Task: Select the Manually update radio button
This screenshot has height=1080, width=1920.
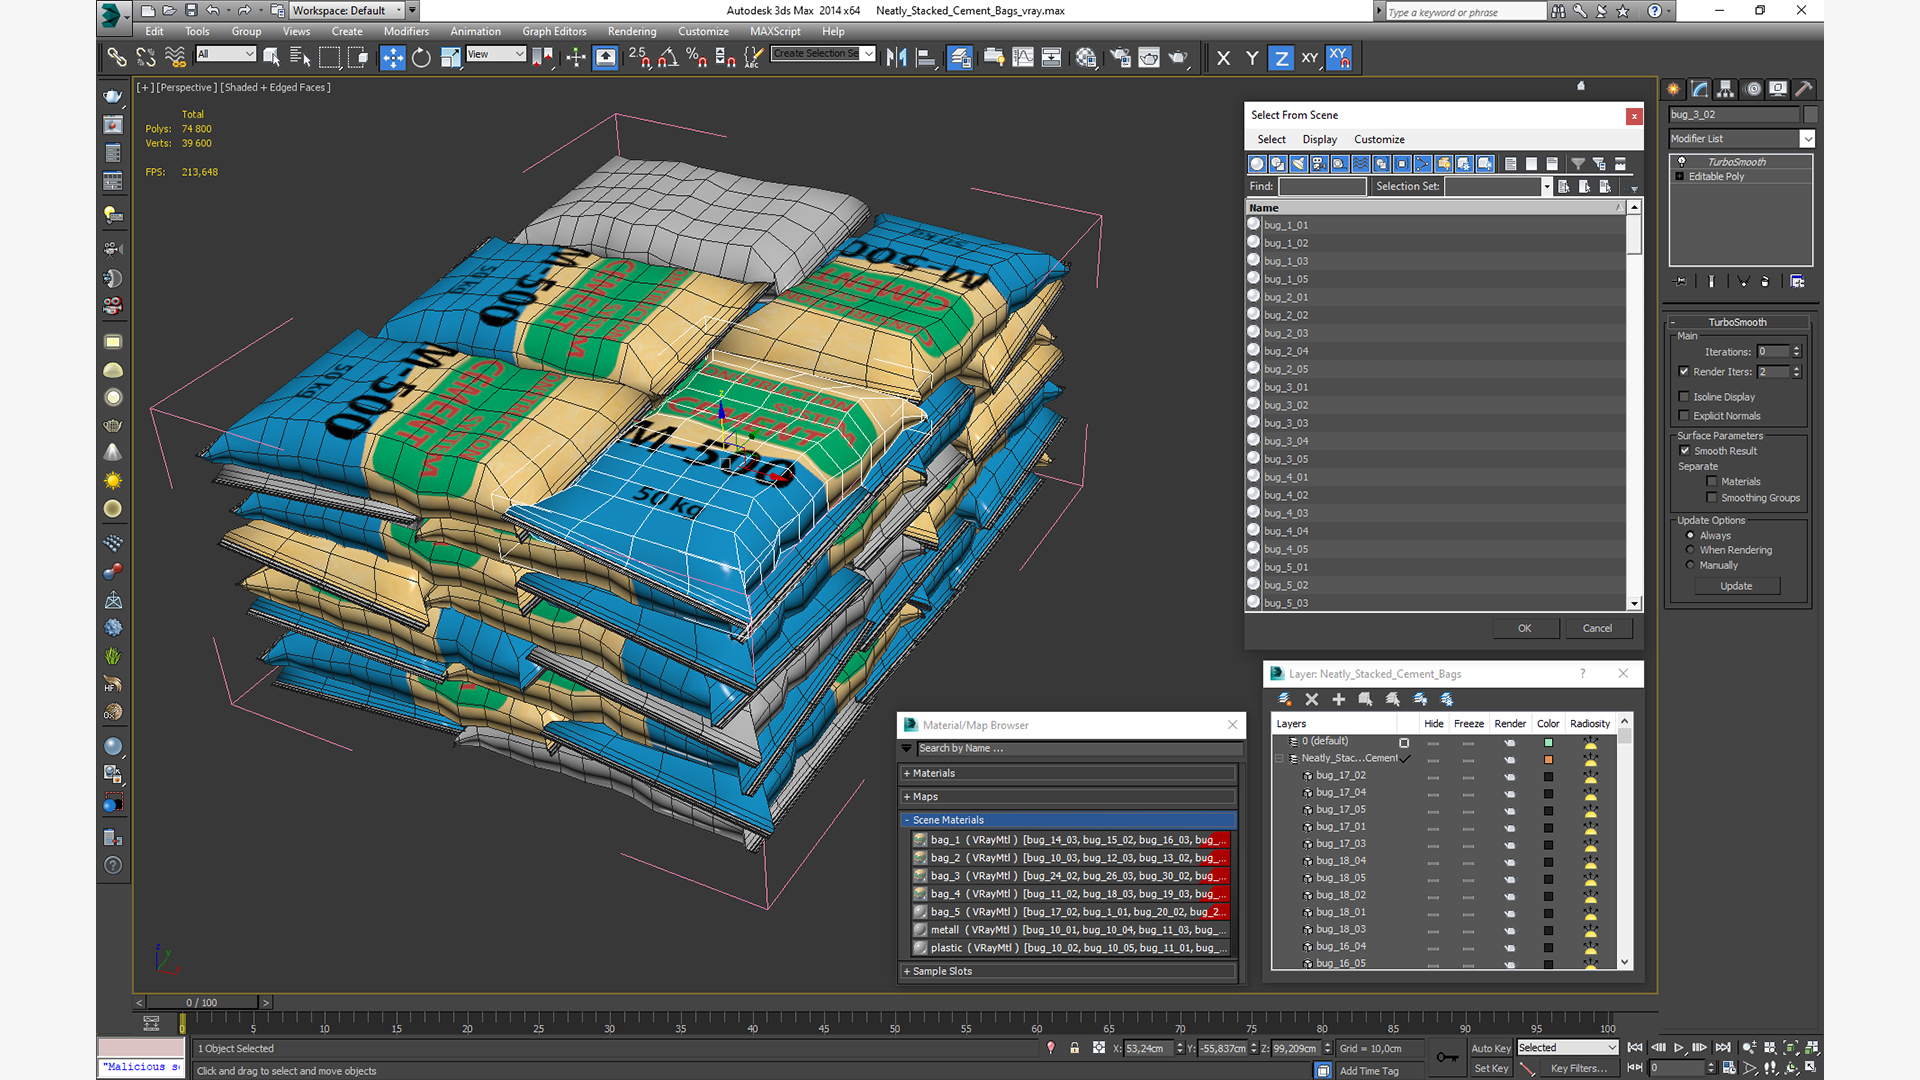Action: pos(1690,565)
